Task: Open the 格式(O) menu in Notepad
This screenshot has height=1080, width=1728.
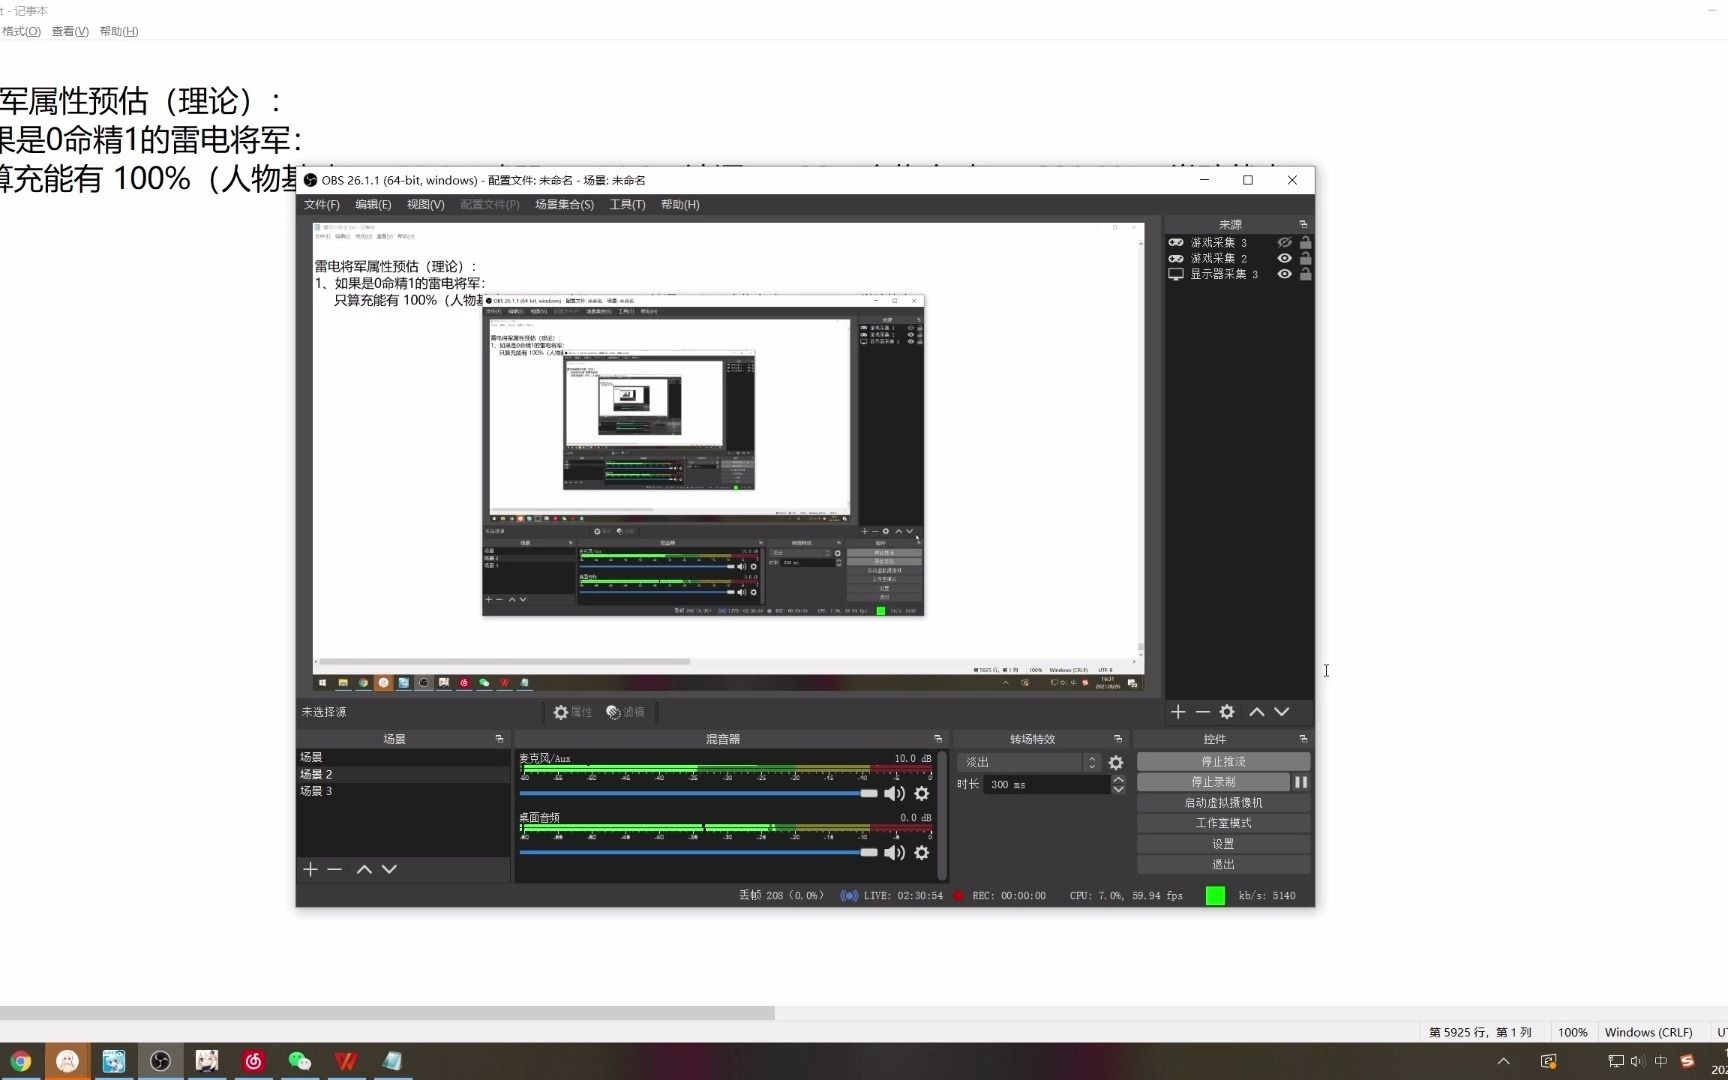Action: [21, 31]
